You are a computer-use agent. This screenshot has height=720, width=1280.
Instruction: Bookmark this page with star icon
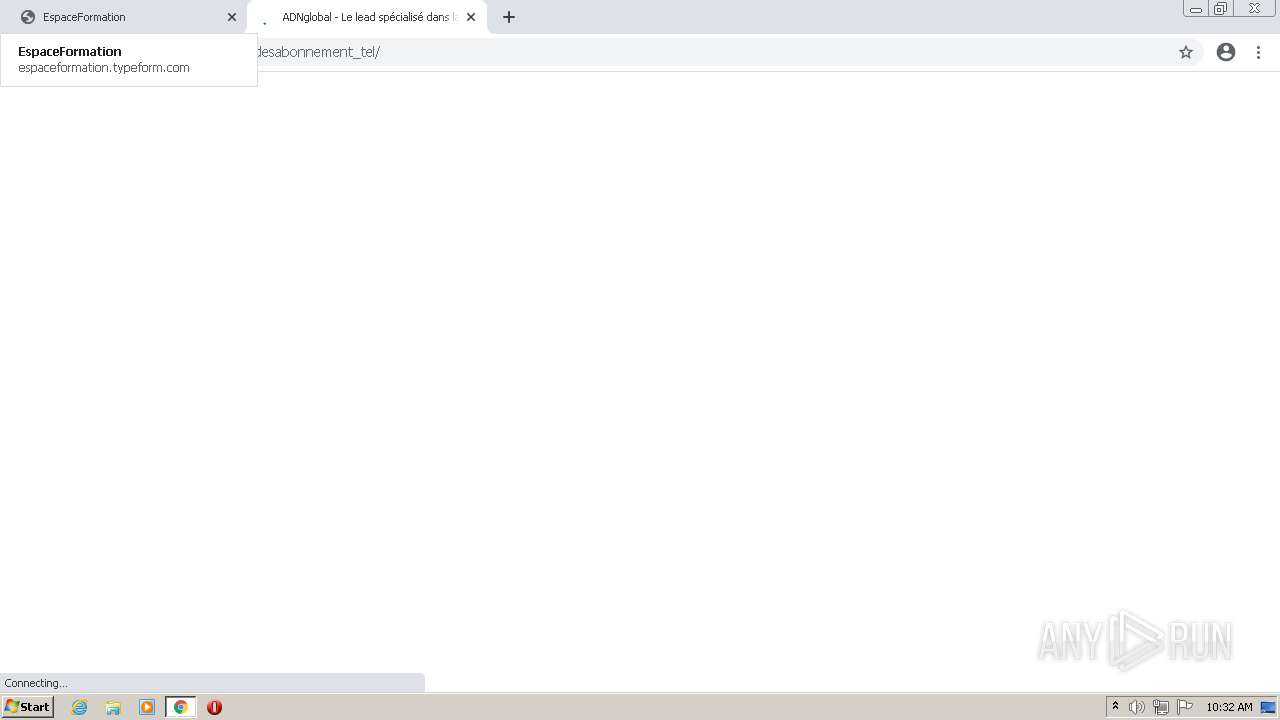(1186, 52)
